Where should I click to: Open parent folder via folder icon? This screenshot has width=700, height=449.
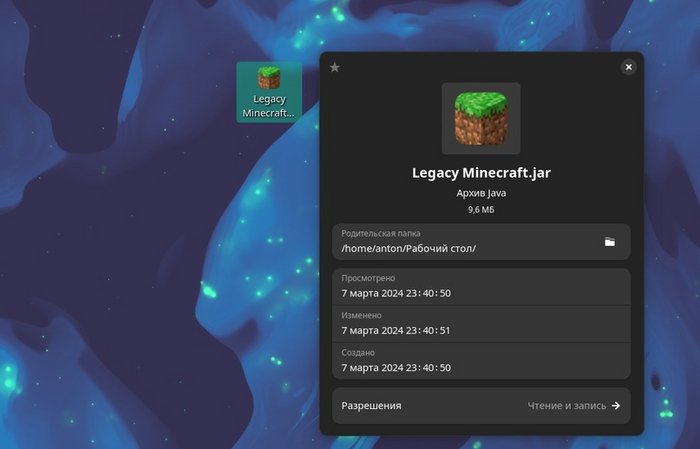(x=610, y=242)
